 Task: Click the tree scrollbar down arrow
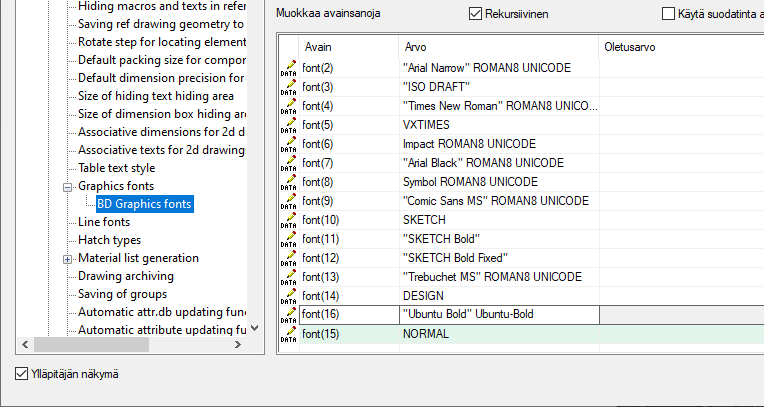[254, 328]
